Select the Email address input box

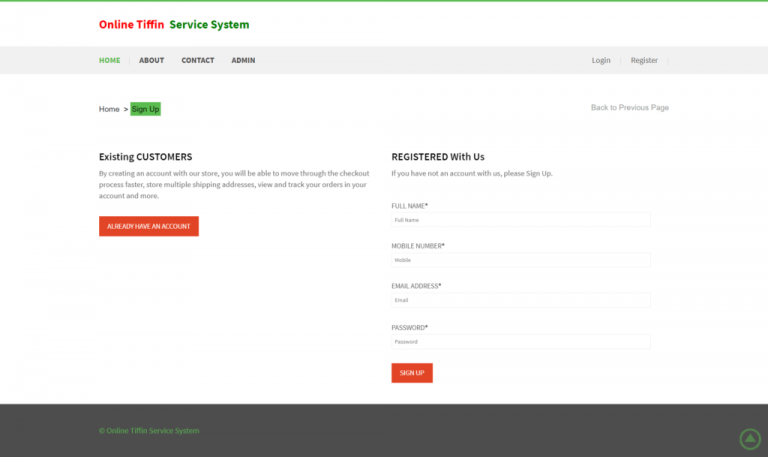520,300
